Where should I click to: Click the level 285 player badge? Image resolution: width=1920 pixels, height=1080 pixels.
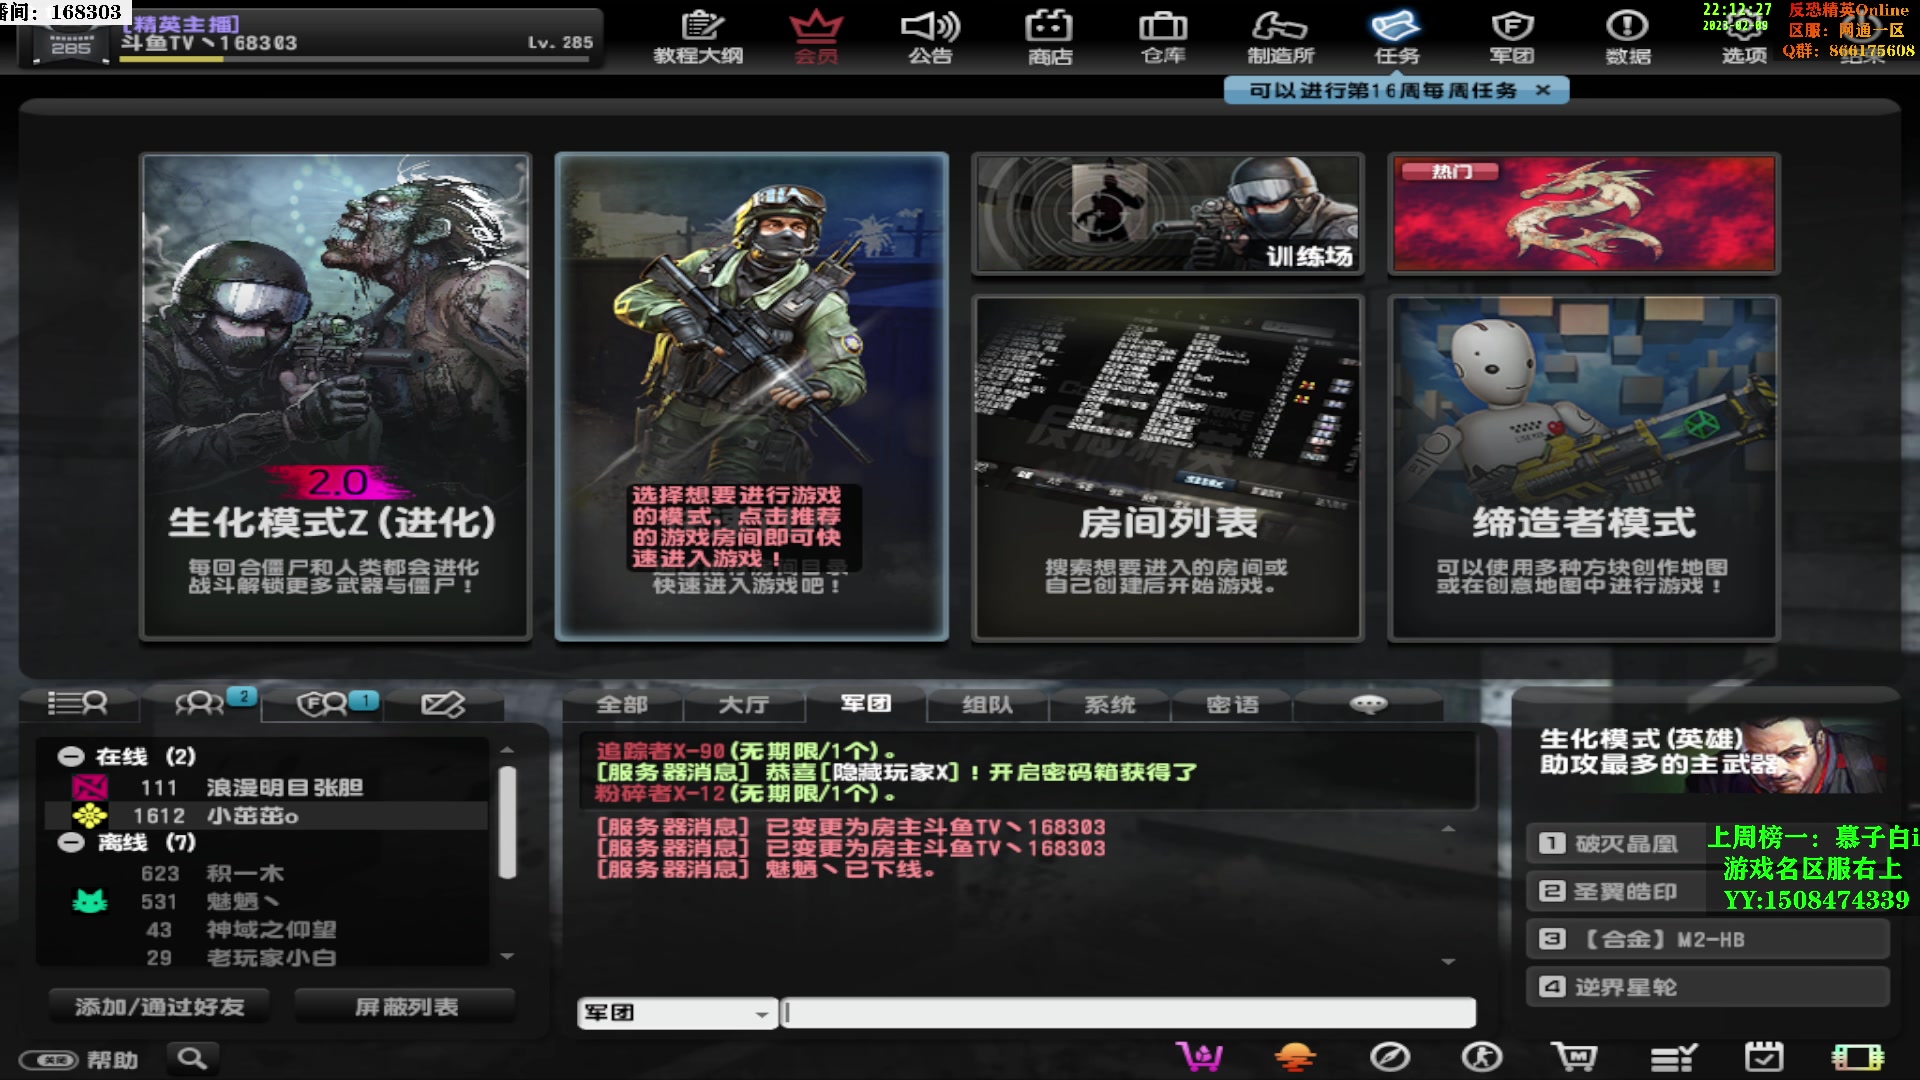(71, 44)
